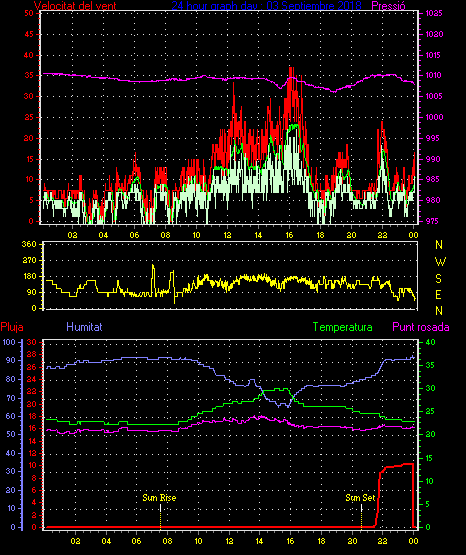Image resolution: width=466 pixels, height=555 pixels.
Task: Select the Punt rosada legend label
Action: click(421, 327)
